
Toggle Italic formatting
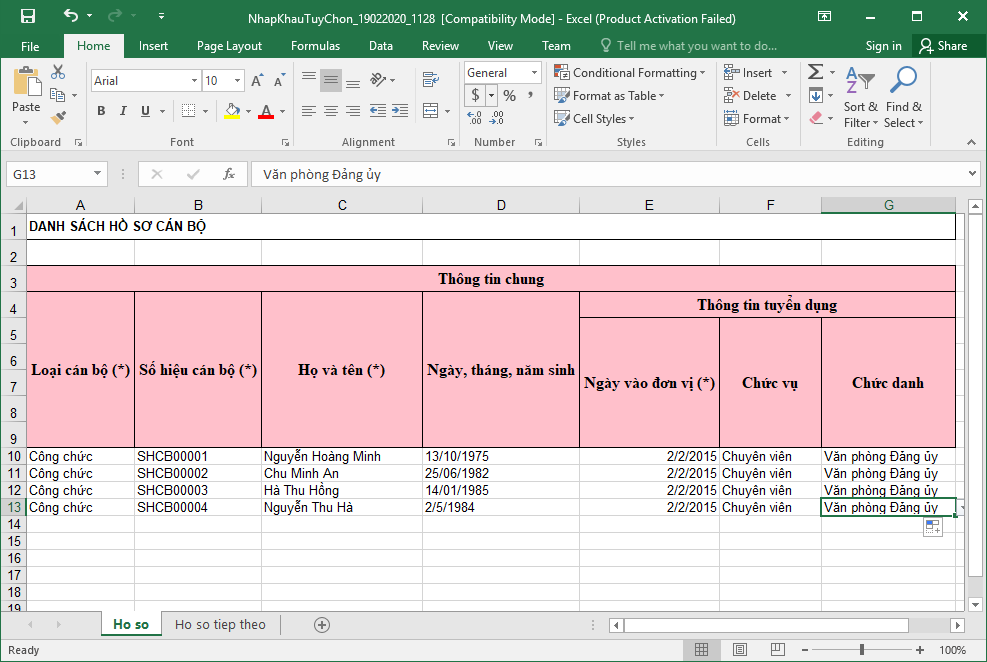pyautogui.click(x=123, y=111)
